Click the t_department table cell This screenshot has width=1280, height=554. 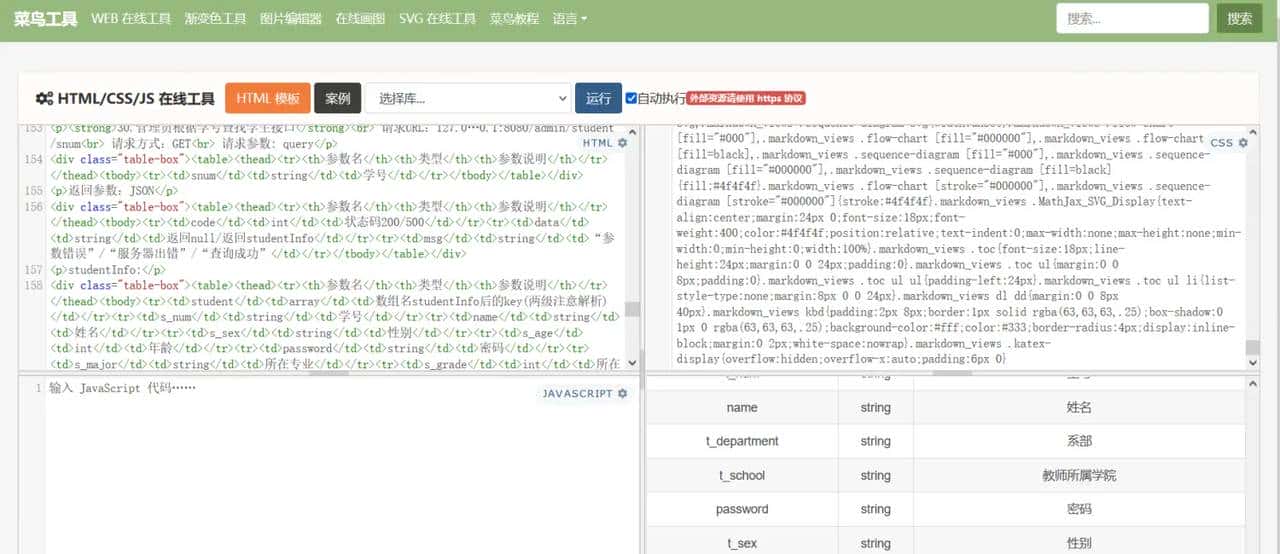[x=742, y=442]
